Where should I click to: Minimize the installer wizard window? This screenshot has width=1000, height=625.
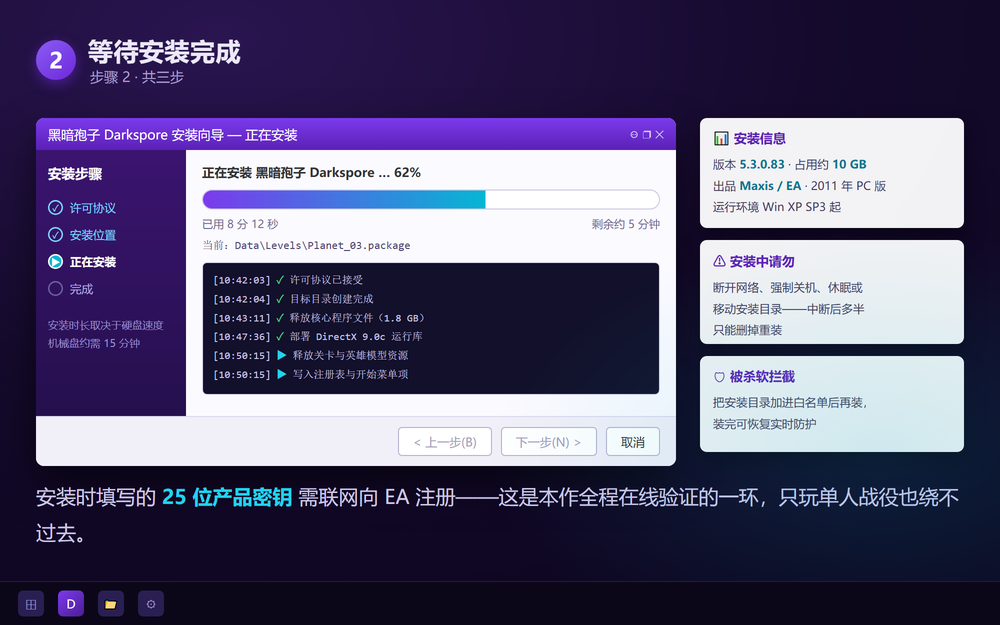coord(634,135)
